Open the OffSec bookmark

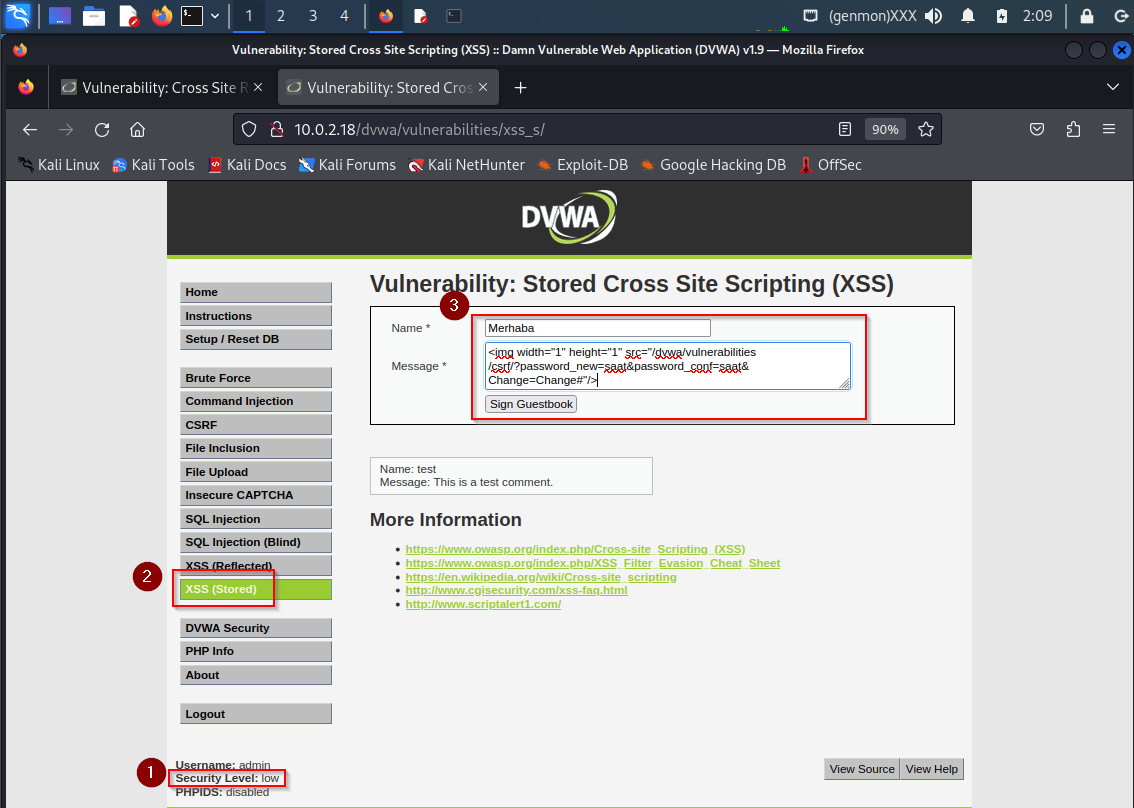pos(830,165)
